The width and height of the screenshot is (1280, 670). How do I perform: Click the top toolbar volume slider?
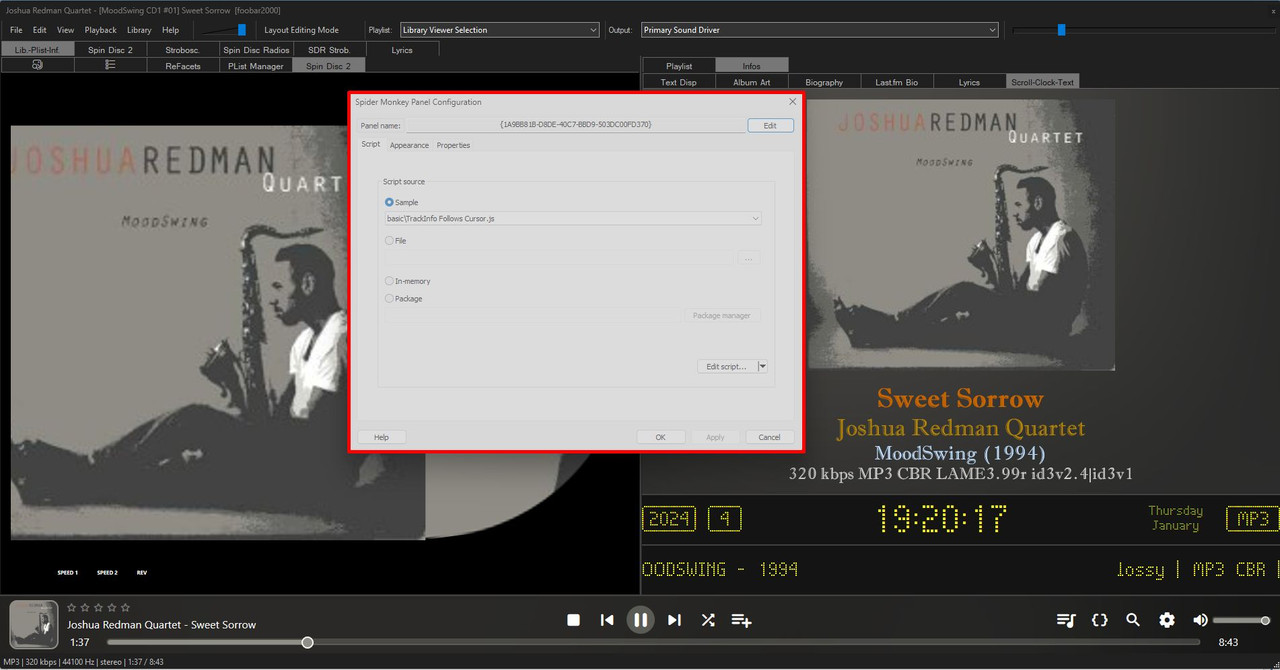click(x=241, y=30)
